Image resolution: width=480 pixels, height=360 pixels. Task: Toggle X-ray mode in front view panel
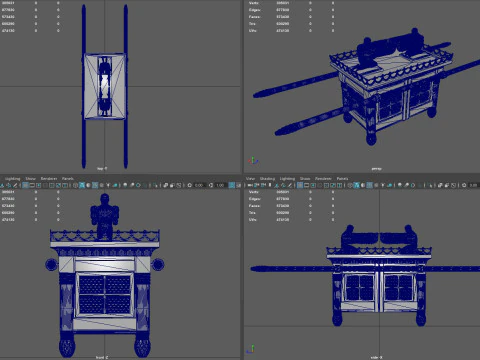[x=165, y=185]
